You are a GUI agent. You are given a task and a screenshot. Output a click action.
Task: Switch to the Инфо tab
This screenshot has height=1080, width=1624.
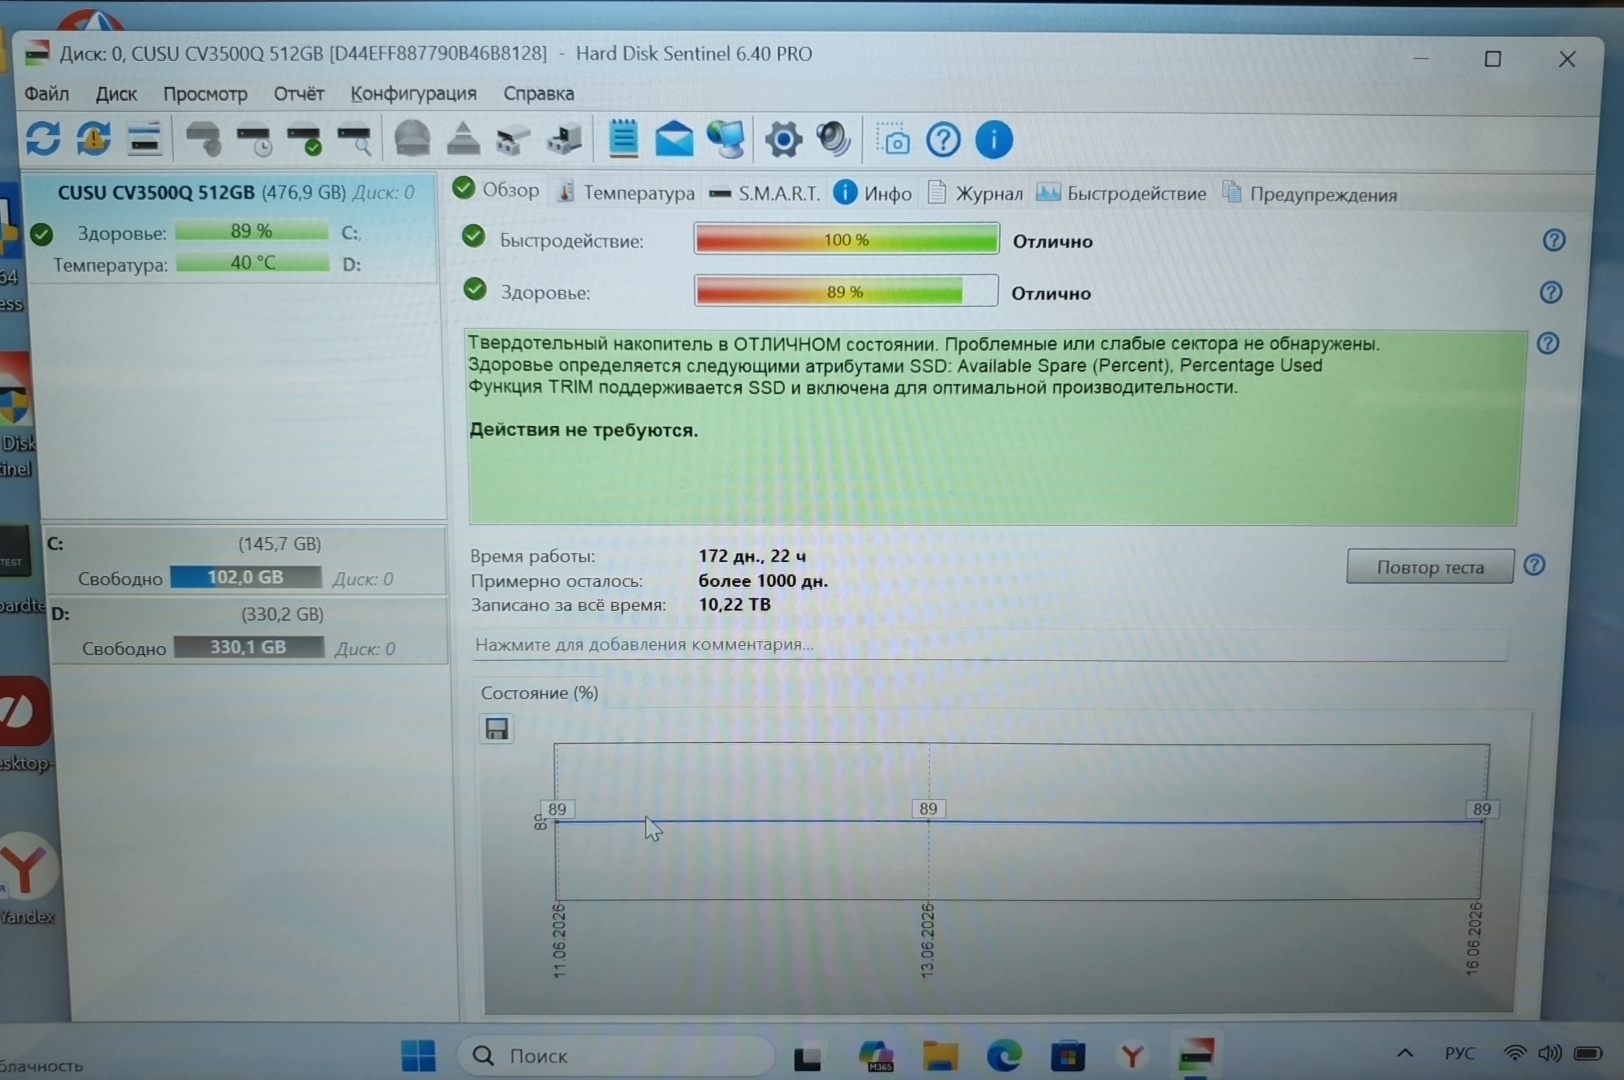coord(873,193)
